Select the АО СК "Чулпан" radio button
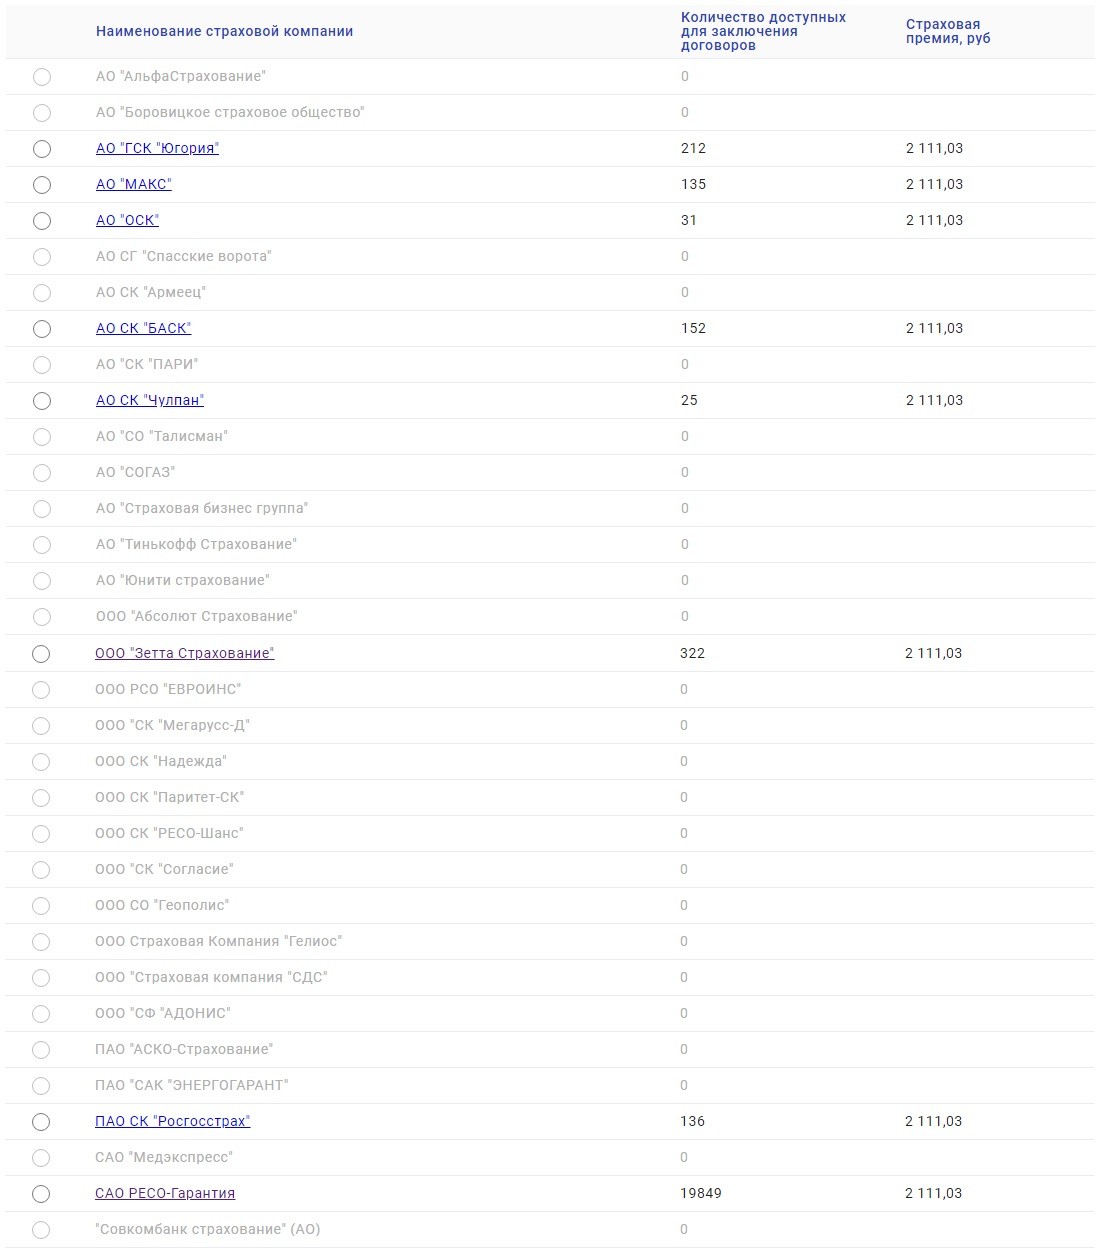 point(42,401)
